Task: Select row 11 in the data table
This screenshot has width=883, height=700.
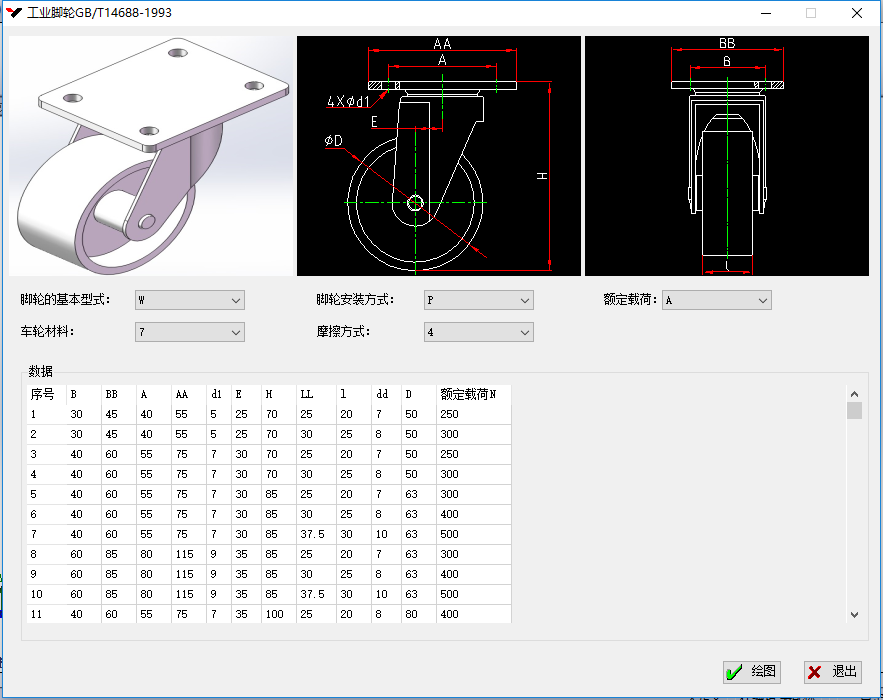Action: (268, 614)
